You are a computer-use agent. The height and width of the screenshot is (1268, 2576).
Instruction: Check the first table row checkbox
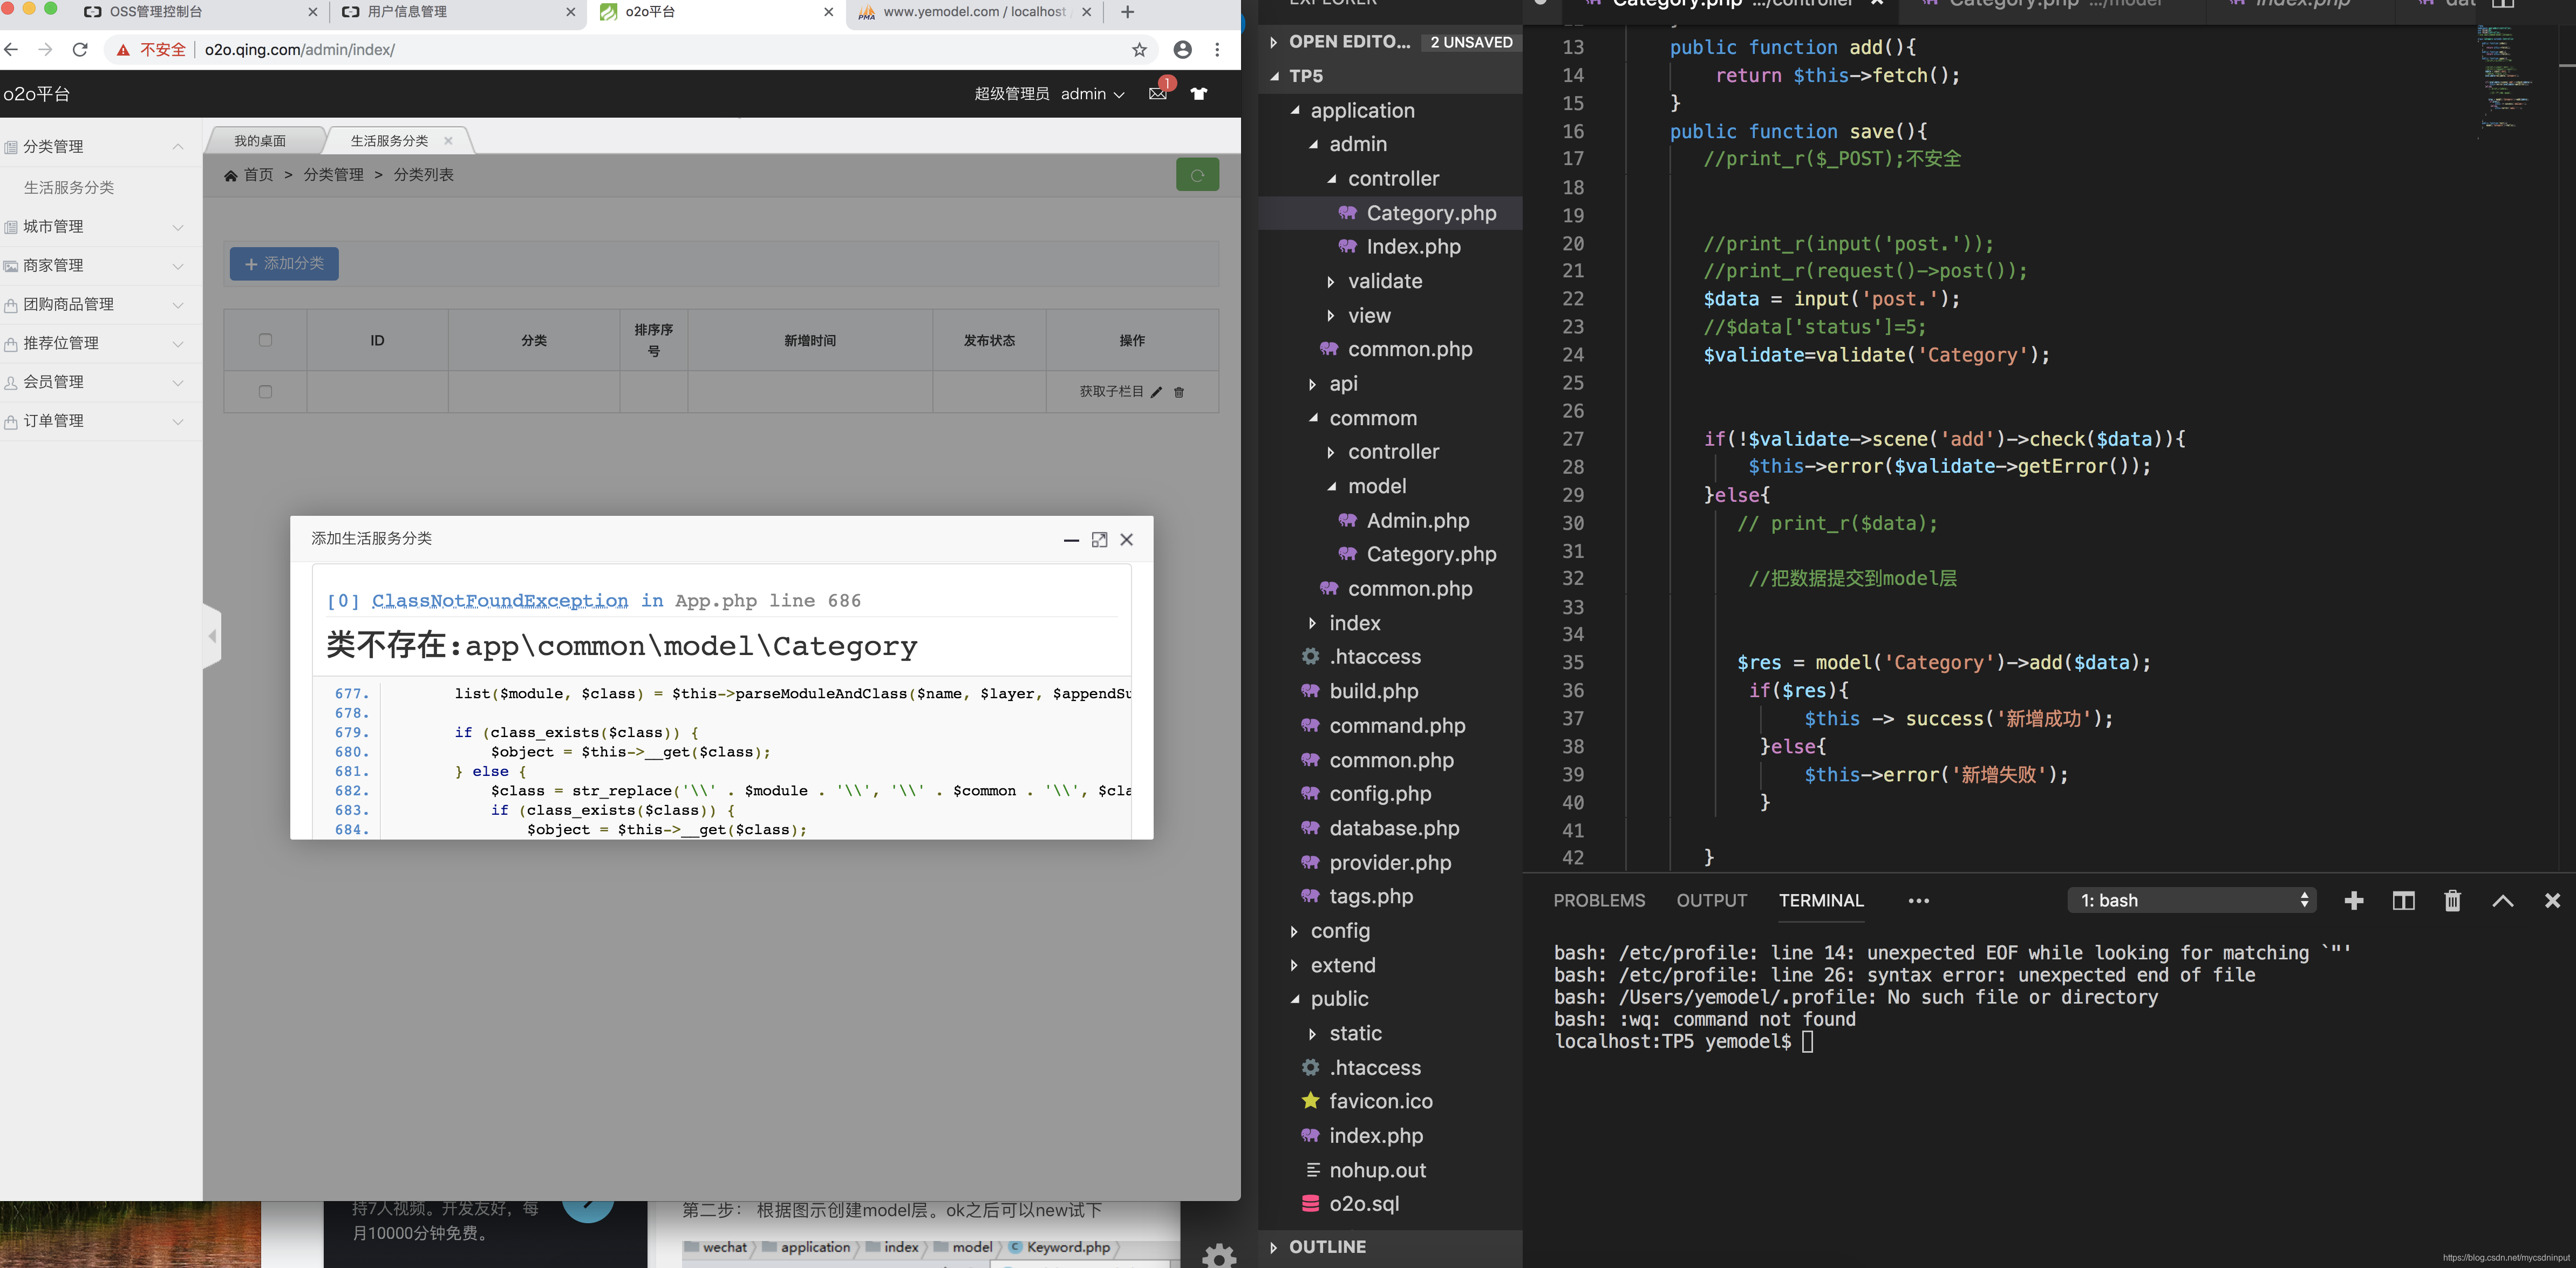(x=265, y=392)
